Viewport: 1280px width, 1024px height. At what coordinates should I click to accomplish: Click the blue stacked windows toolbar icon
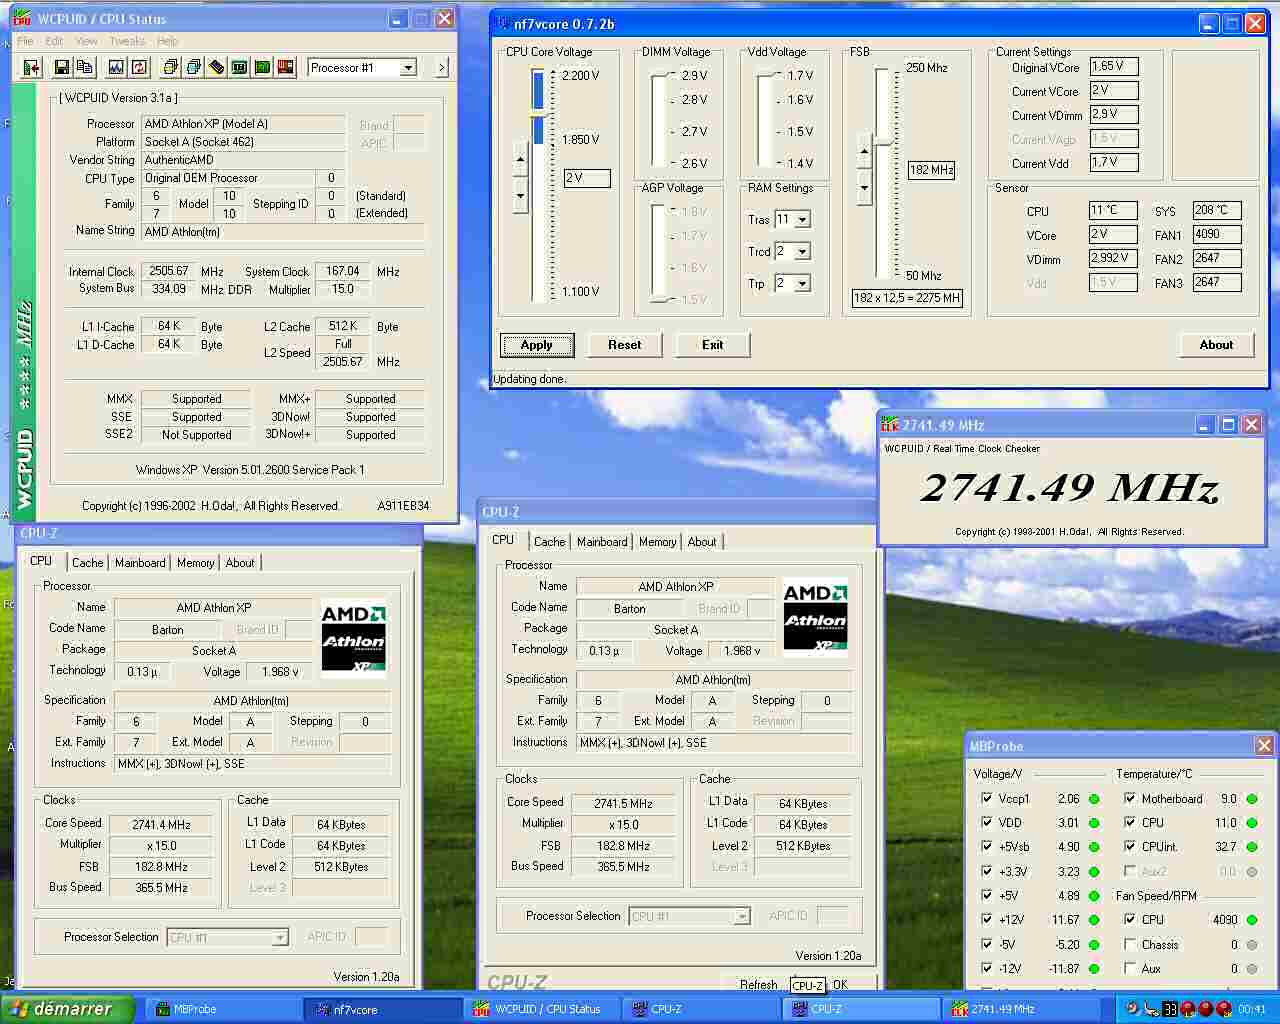[x=193, y=67]
